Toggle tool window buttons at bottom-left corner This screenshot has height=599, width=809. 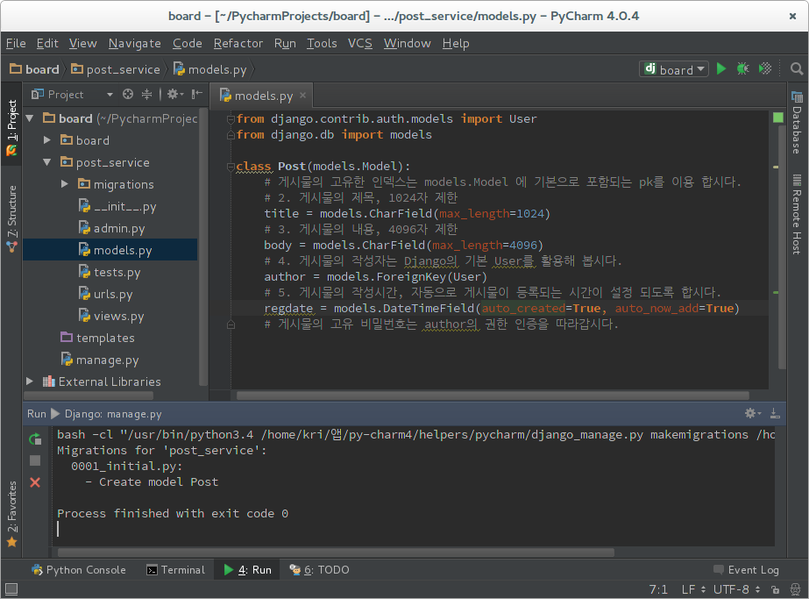11,589
